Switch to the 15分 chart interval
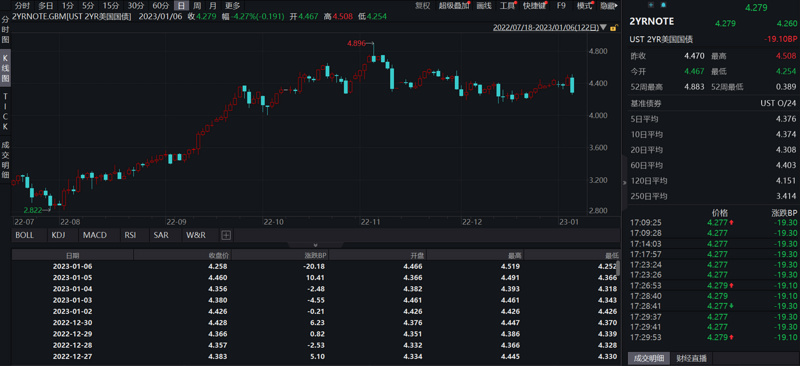800x366 pixels. pyautogui.click(x=111, y=6)
